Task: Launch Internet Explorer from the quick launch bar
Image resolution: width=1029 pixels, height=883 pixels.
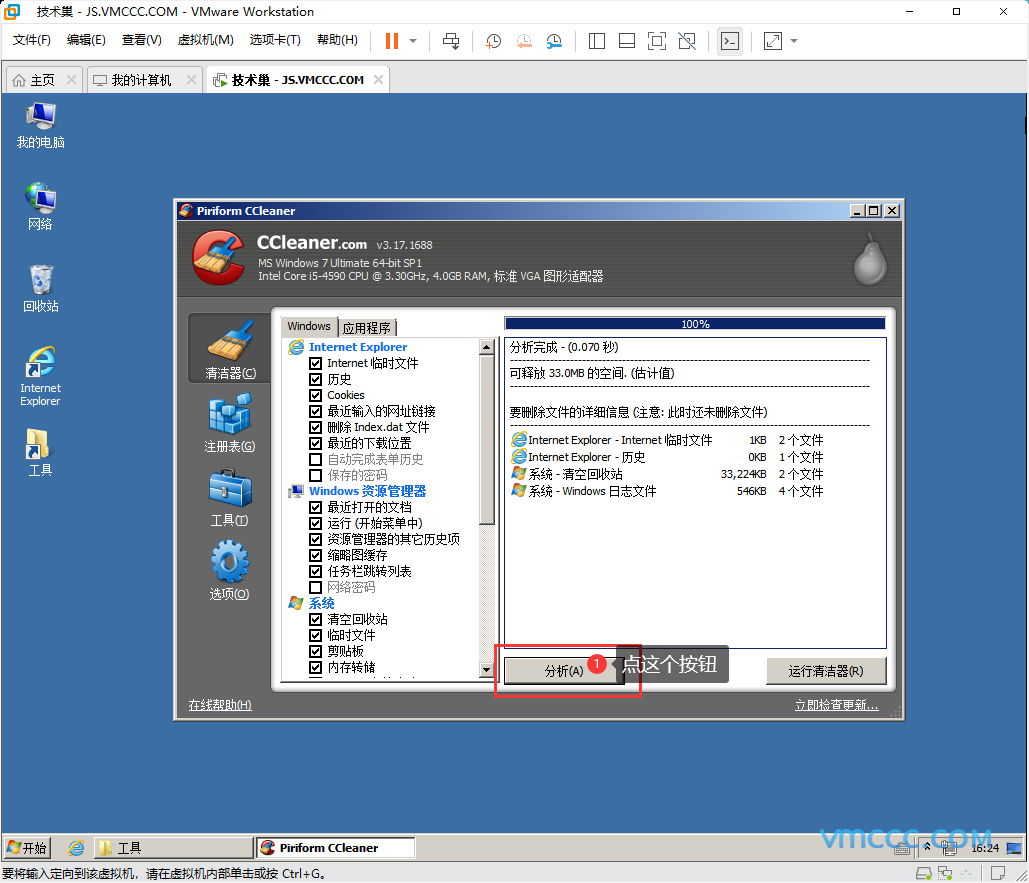Action: tap(76, 848)
